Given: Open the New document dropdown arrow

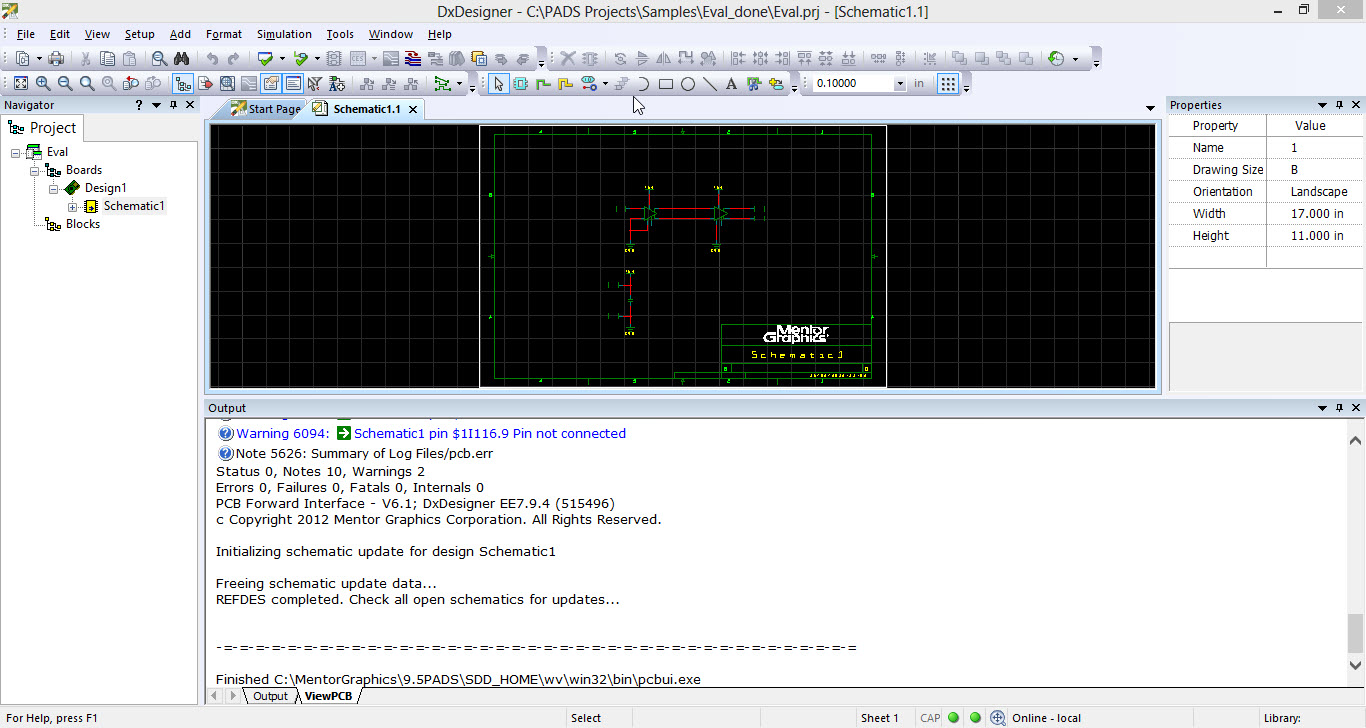Looking at the screenshot, I should [39, 59].
